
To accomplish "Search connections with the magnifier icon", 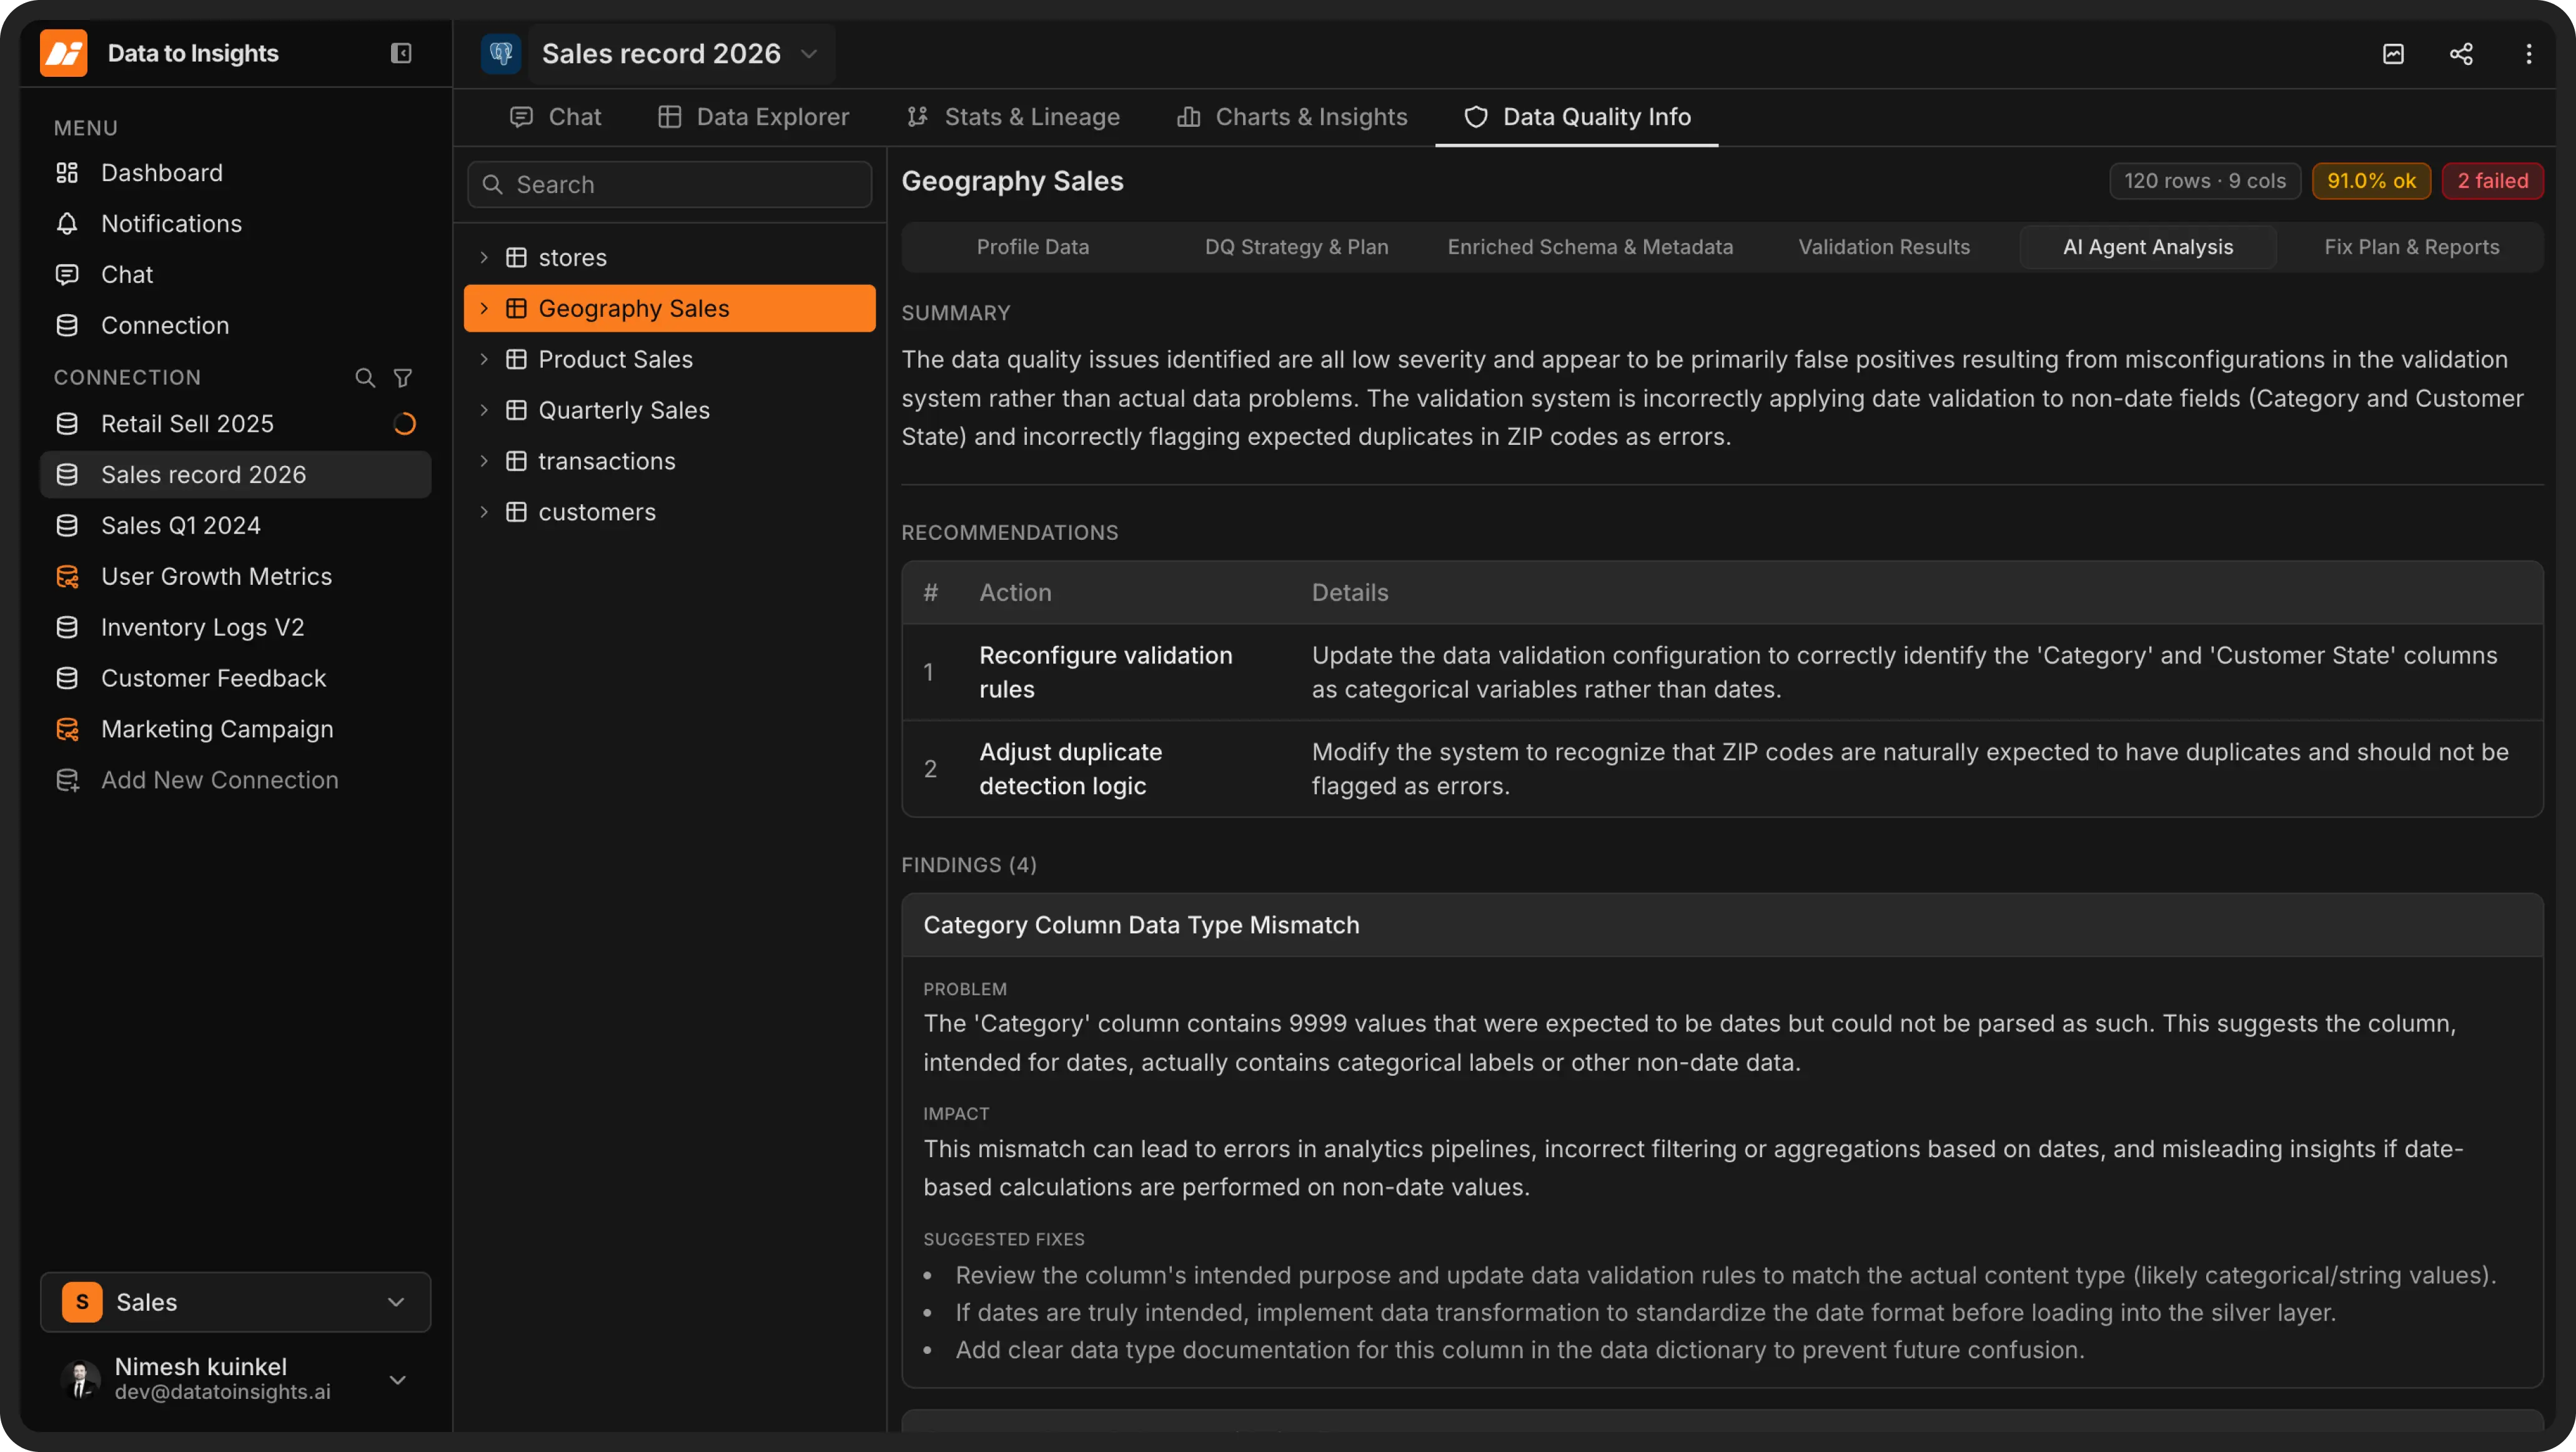I will (x=365, y=378).
